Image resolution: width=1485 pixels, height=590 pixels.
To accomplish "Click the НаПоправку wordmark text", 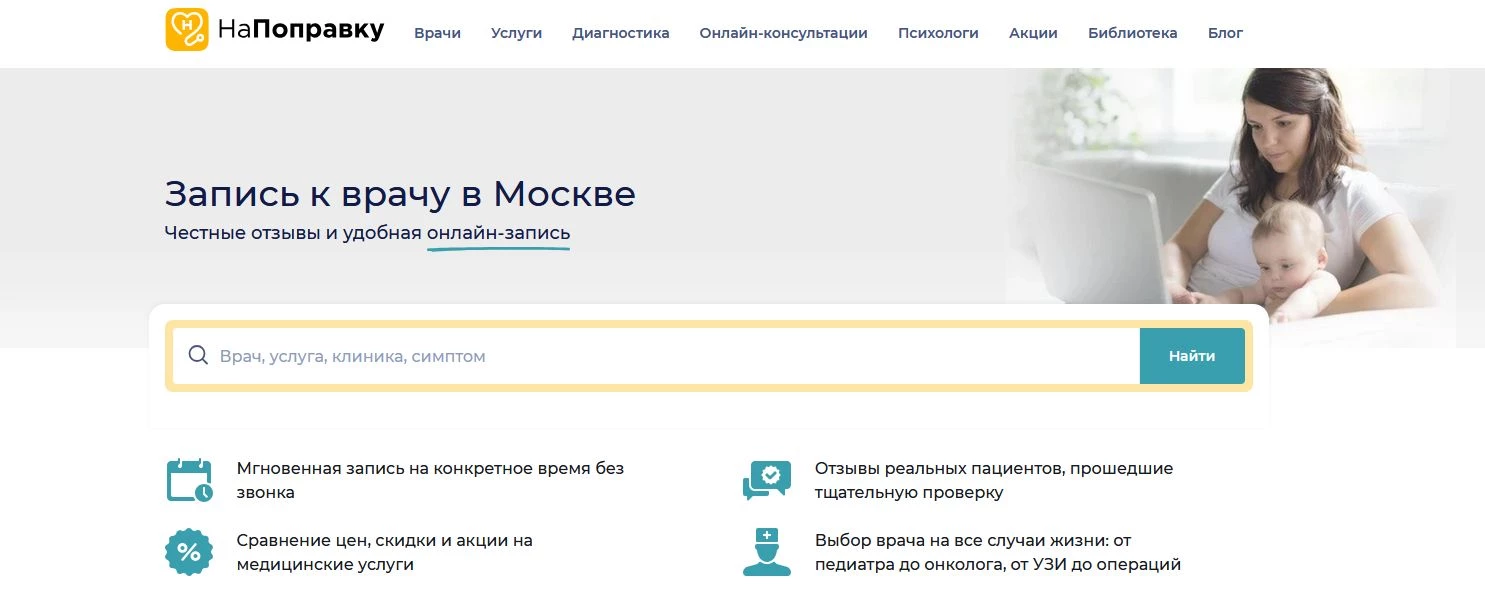I will [300, 29].
